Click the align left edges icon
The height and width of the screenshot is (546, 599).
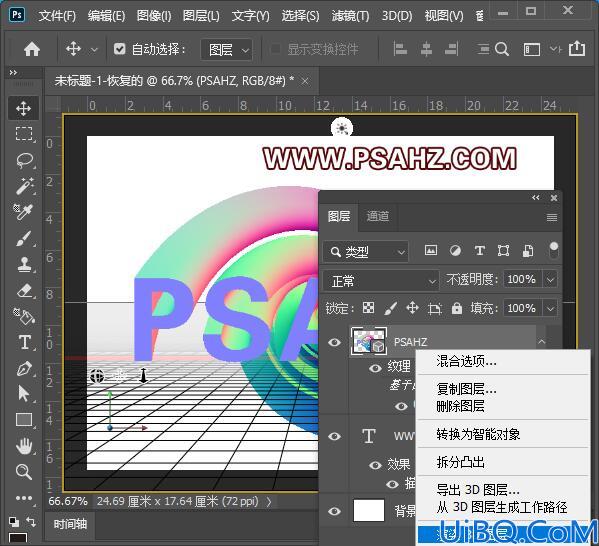tap(400, 49)
